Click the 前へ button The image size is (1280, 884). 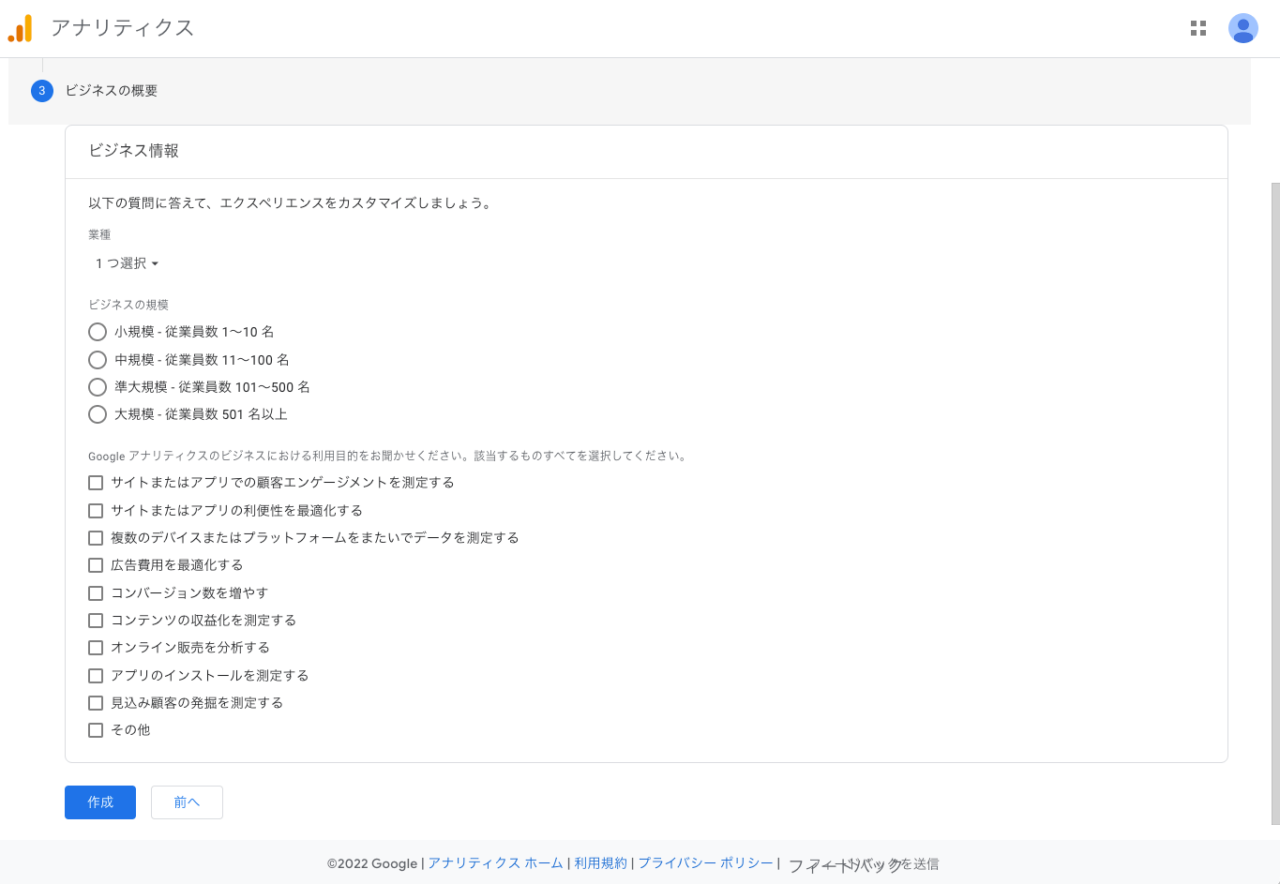click(187, 802)
